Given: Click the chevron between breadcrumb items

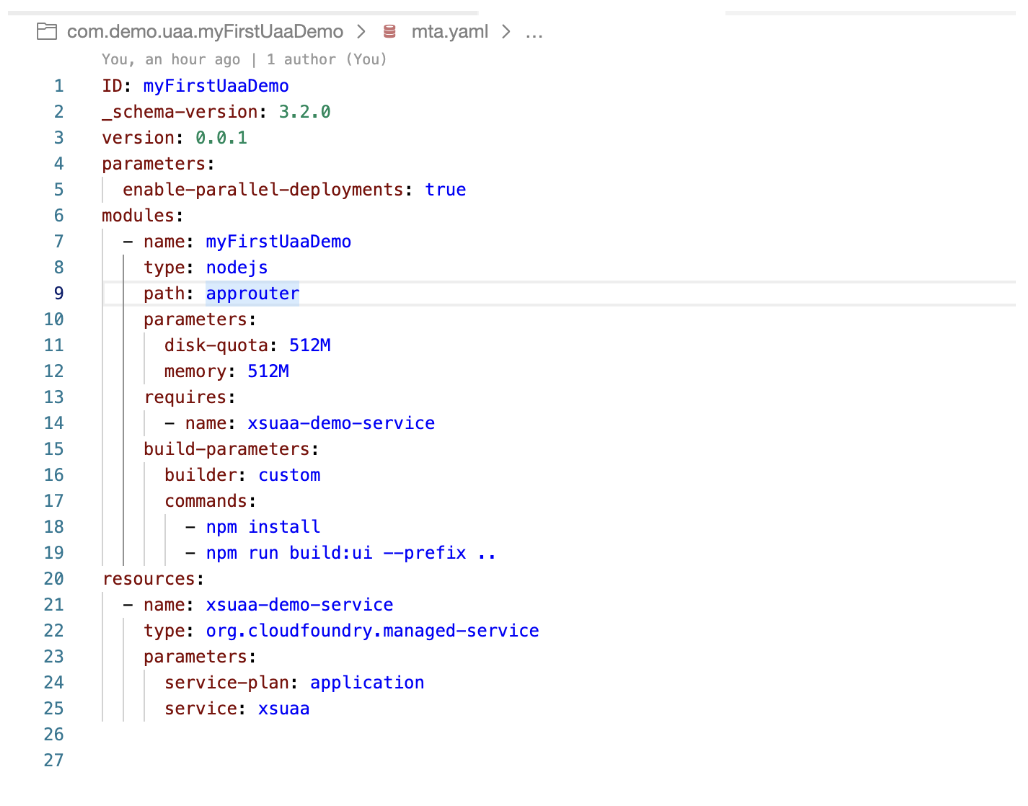Looking at the screenshot, I should click(362, 31).
